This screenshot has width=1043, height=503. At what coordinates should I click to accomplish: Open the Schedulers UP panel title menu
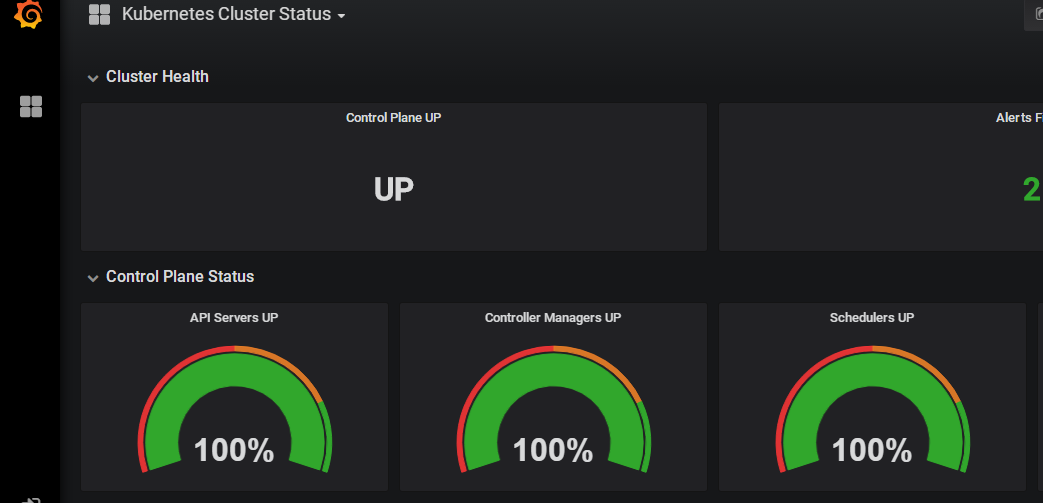click(872, 318)
